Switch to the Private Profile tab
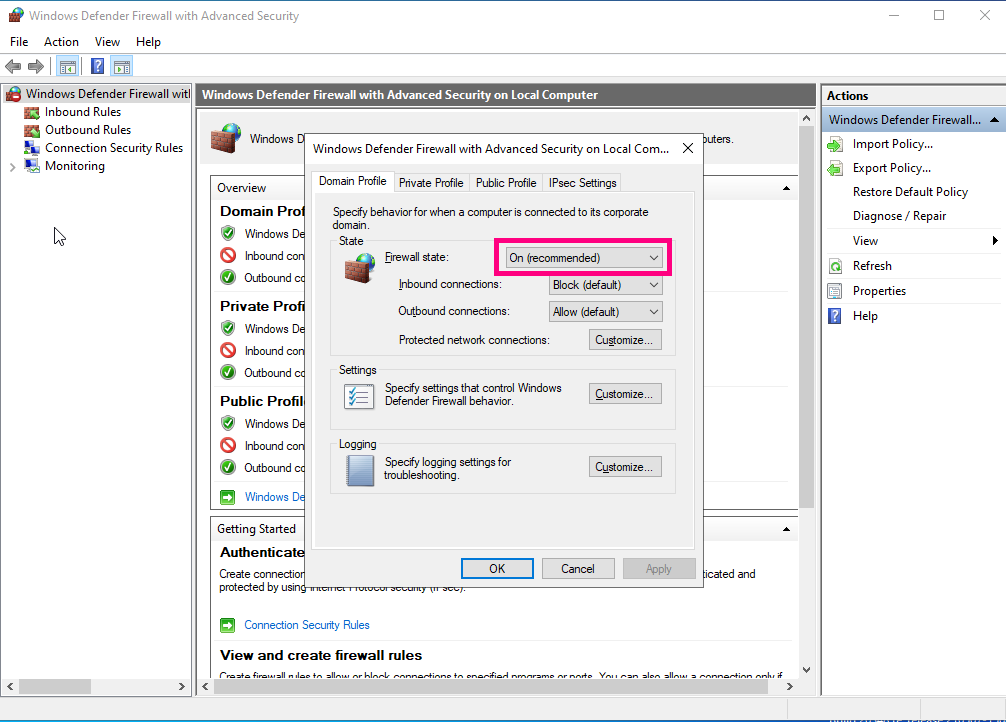The image size is (1006, 722). click(431, 183)
